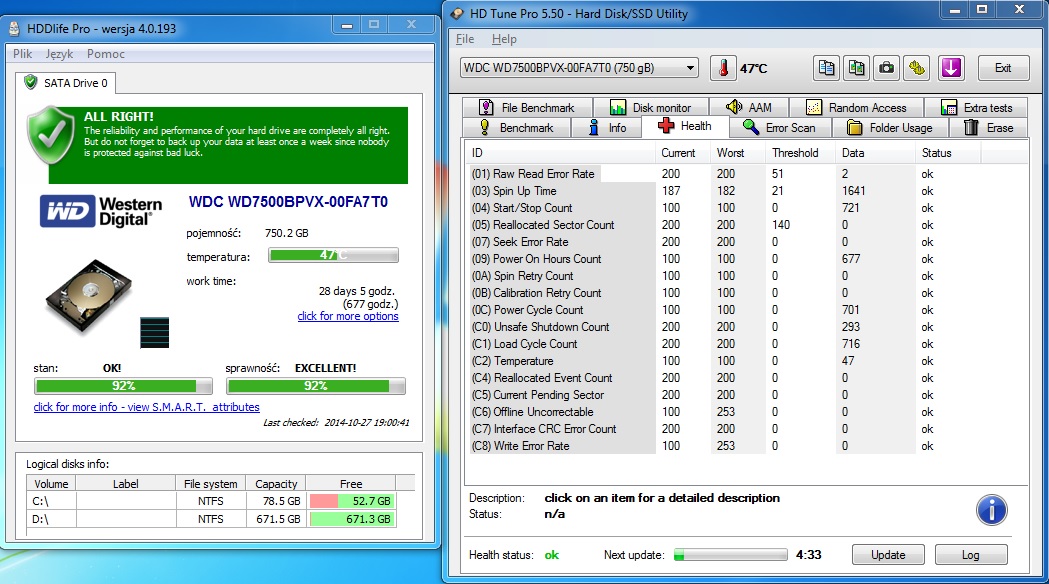Sort by the ID column header
This screenshot has height=584, width=1049.
pyautogui.click(x=562, y=153)
